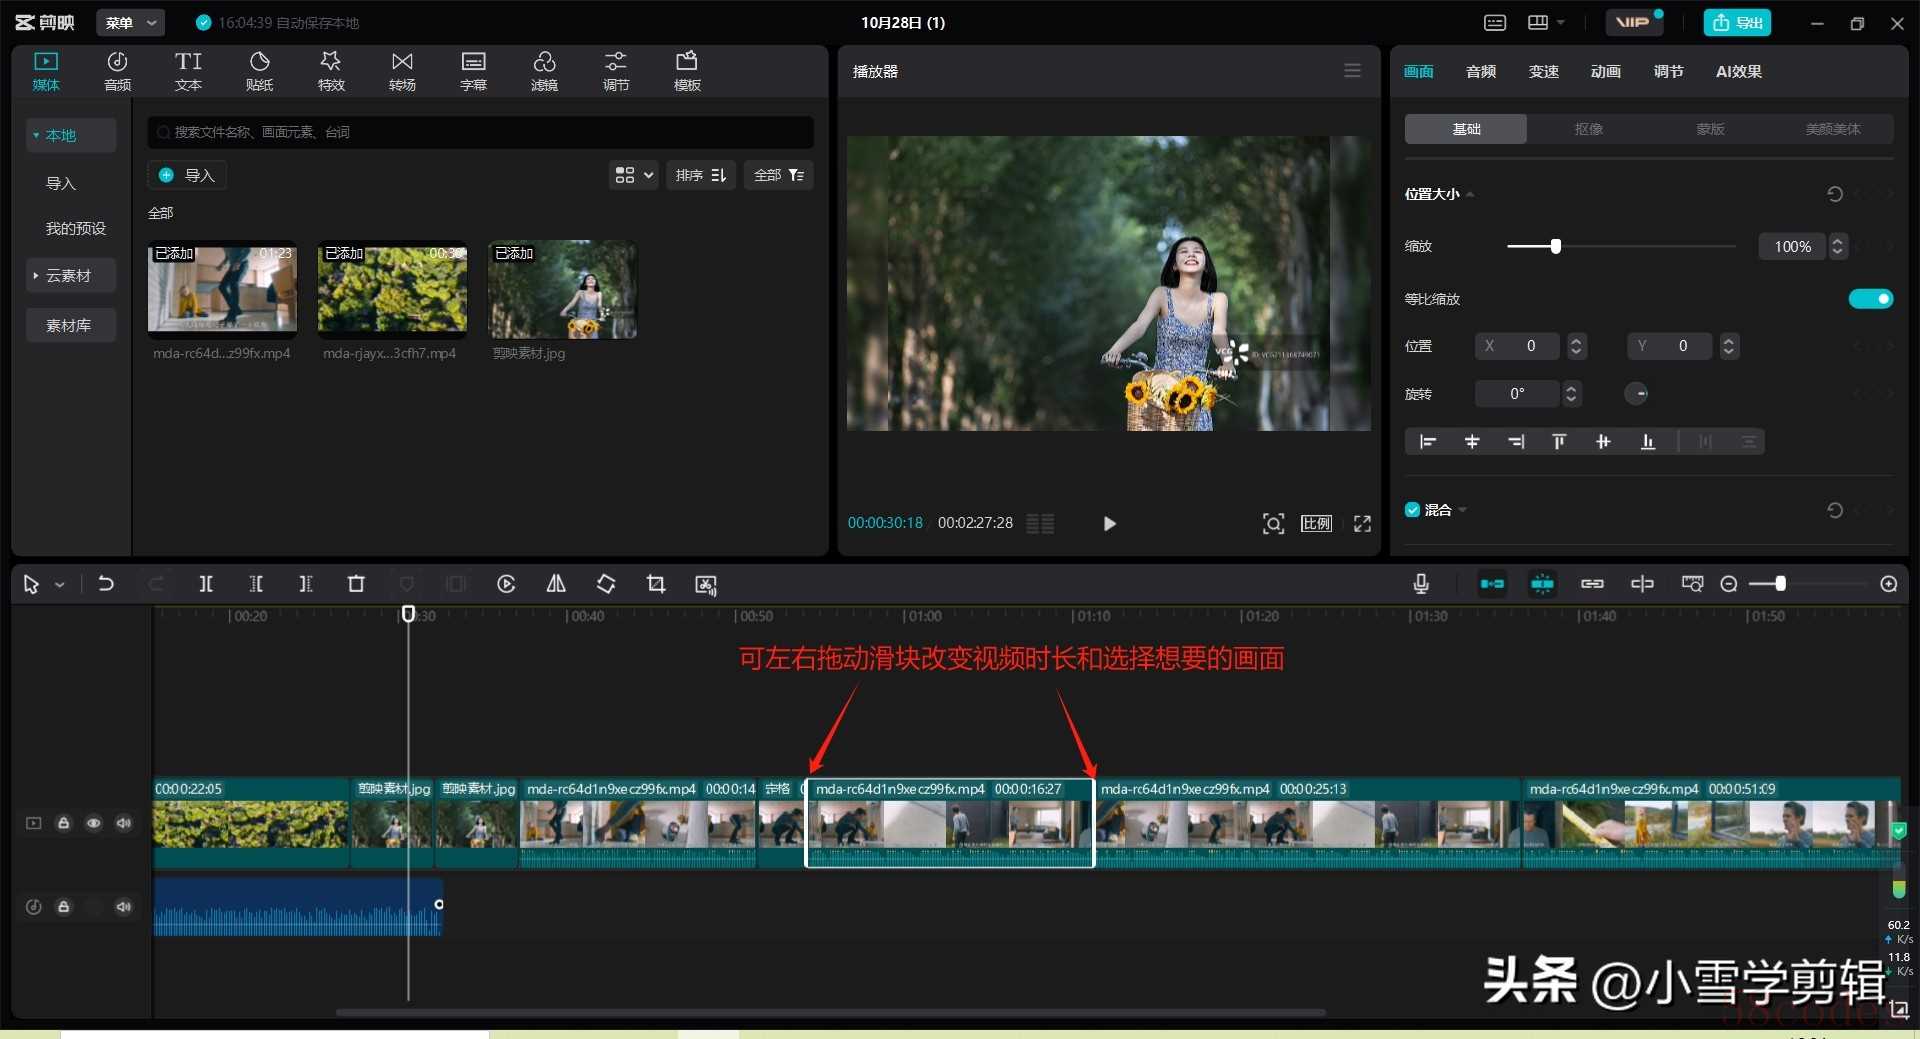Screen dimensions: 1920x1039
Task: Expand the 云素材 tree item
Action: pos(69,276)
